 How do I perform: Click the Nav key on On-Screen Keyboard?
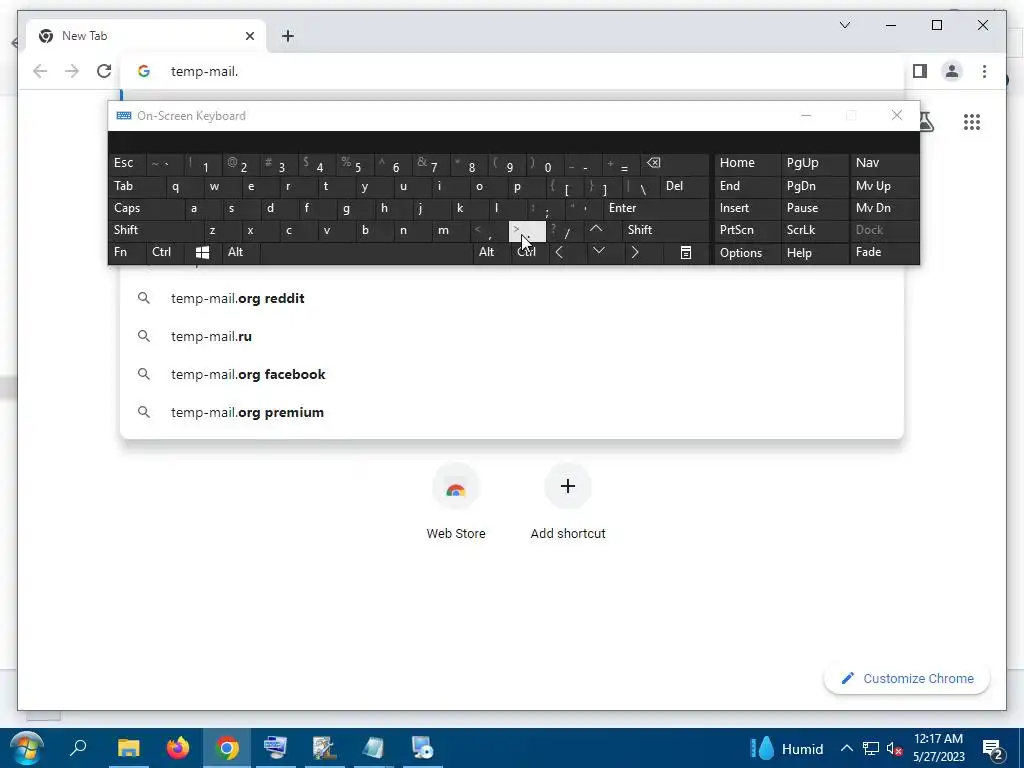[x=884, y=163]
